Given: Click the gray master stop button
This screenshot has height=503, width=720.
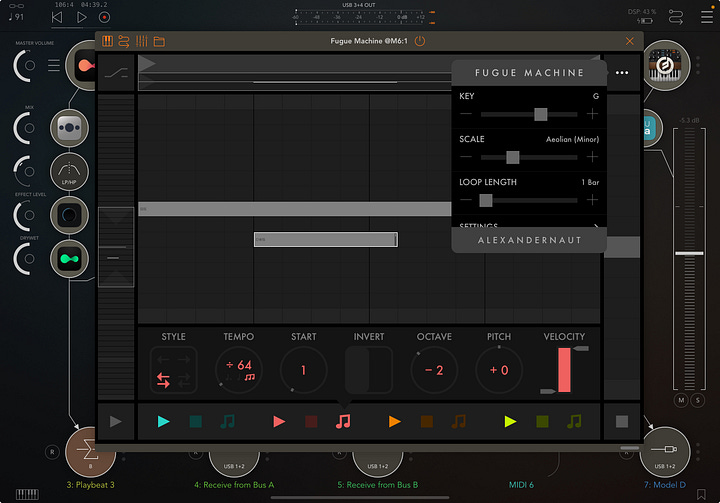Looking at the screenshot, I should pyautogui.click(x=622, y=421).
